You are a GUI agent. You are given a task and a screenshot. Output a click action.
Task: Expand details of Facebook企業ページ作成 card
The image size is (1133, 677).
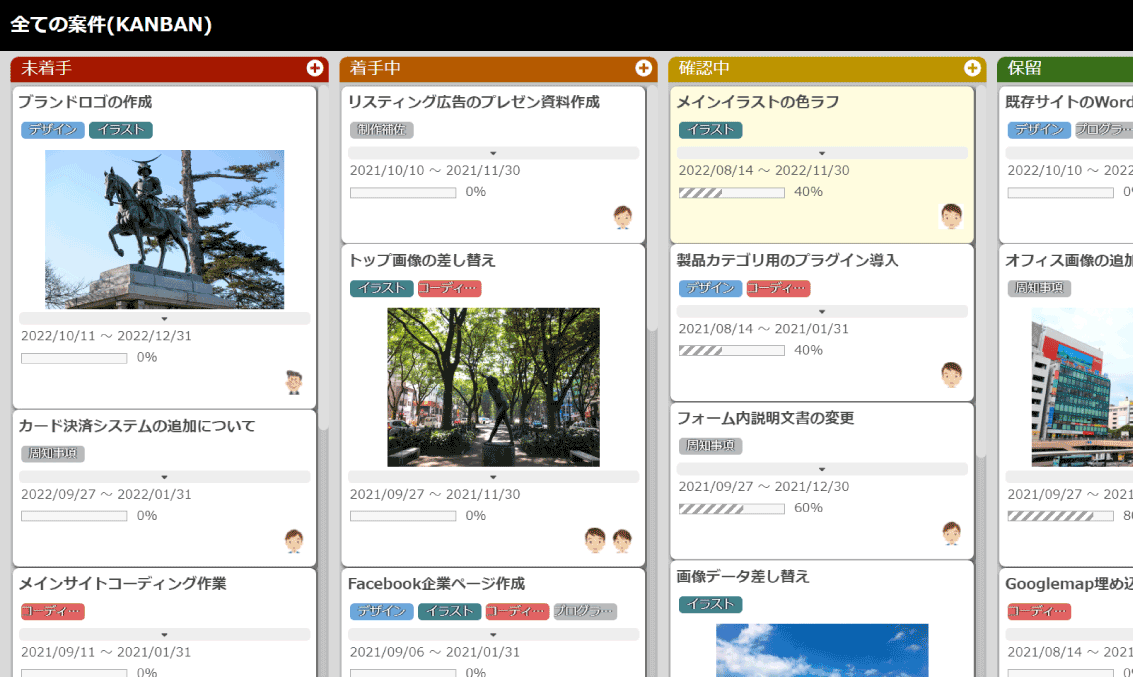[x=494, y=634]
